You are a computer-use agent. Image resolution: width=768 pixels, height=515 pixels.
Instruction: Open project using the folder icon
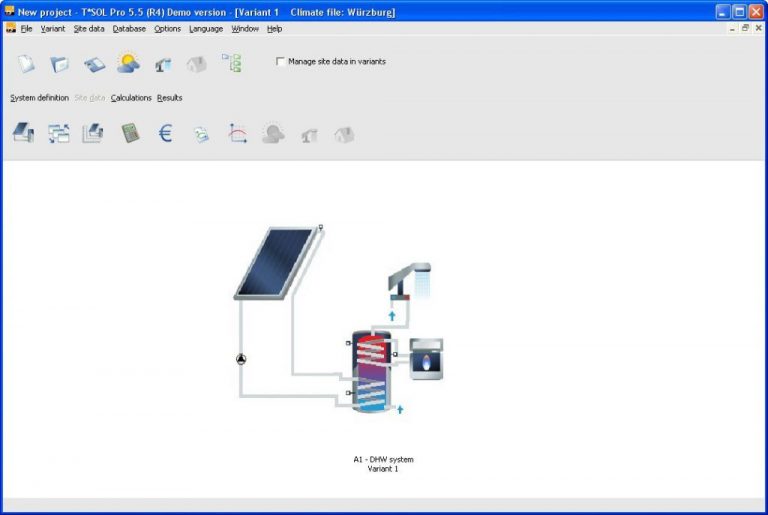tap(60, 64)
